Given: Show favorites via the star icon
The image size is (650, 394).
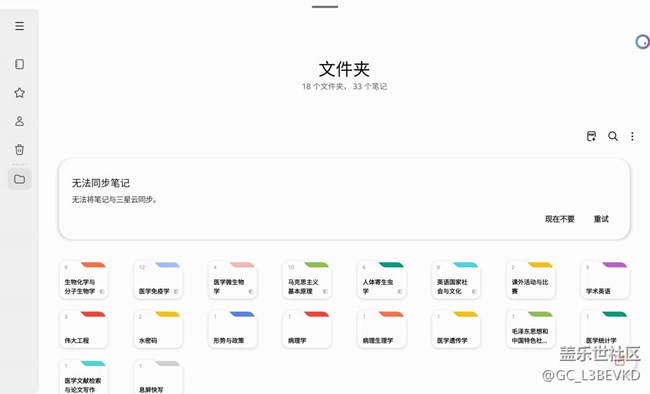Looking at the screenshot, I should 19,92.
